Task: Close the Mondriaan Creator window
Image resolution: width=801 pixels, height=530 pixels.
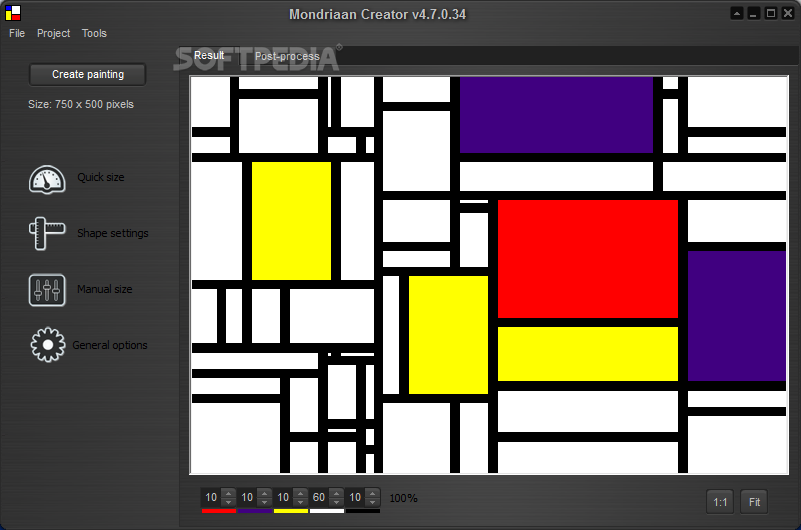Action: (x=788, y=14)
